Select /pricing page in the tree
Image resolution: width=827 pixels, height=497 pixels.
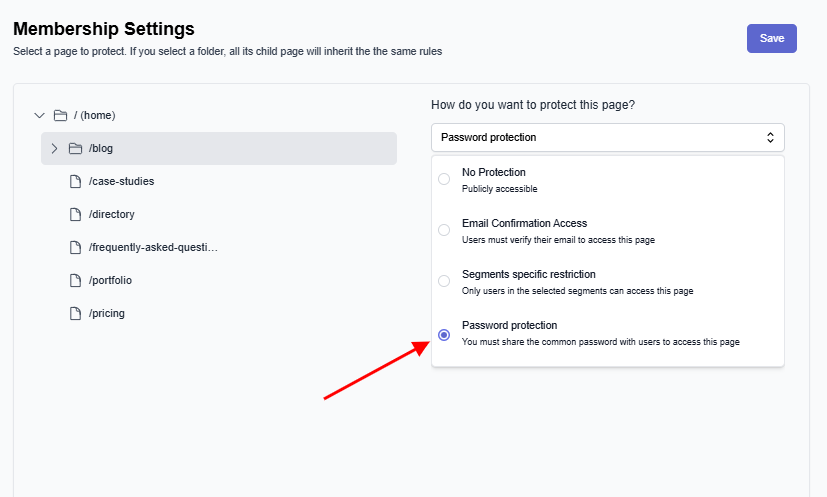107,313
